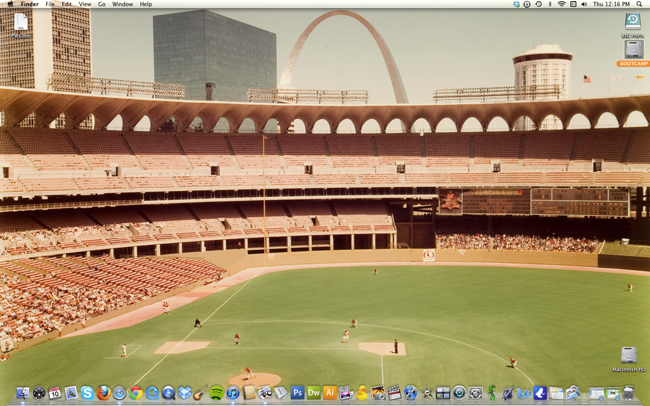Click the clock showing Thu 12:16 PM
Image resolution: width=650 pixels, height=406 pixels.
[x=612, y=4]
